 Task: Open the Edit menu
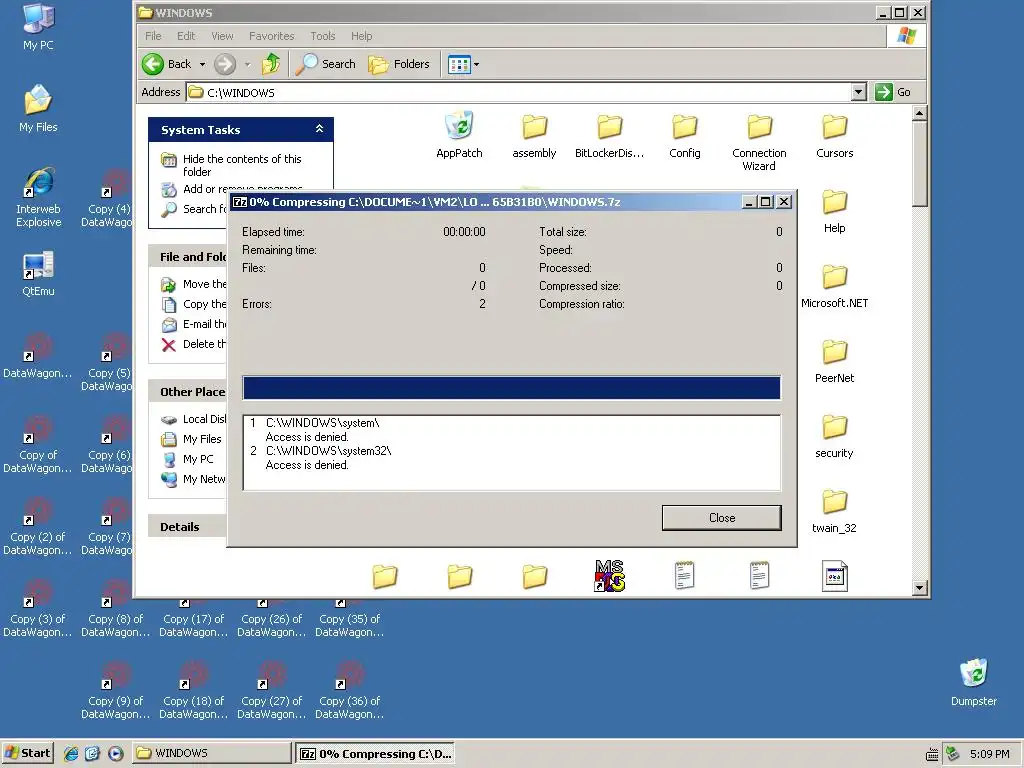point(186,36)
